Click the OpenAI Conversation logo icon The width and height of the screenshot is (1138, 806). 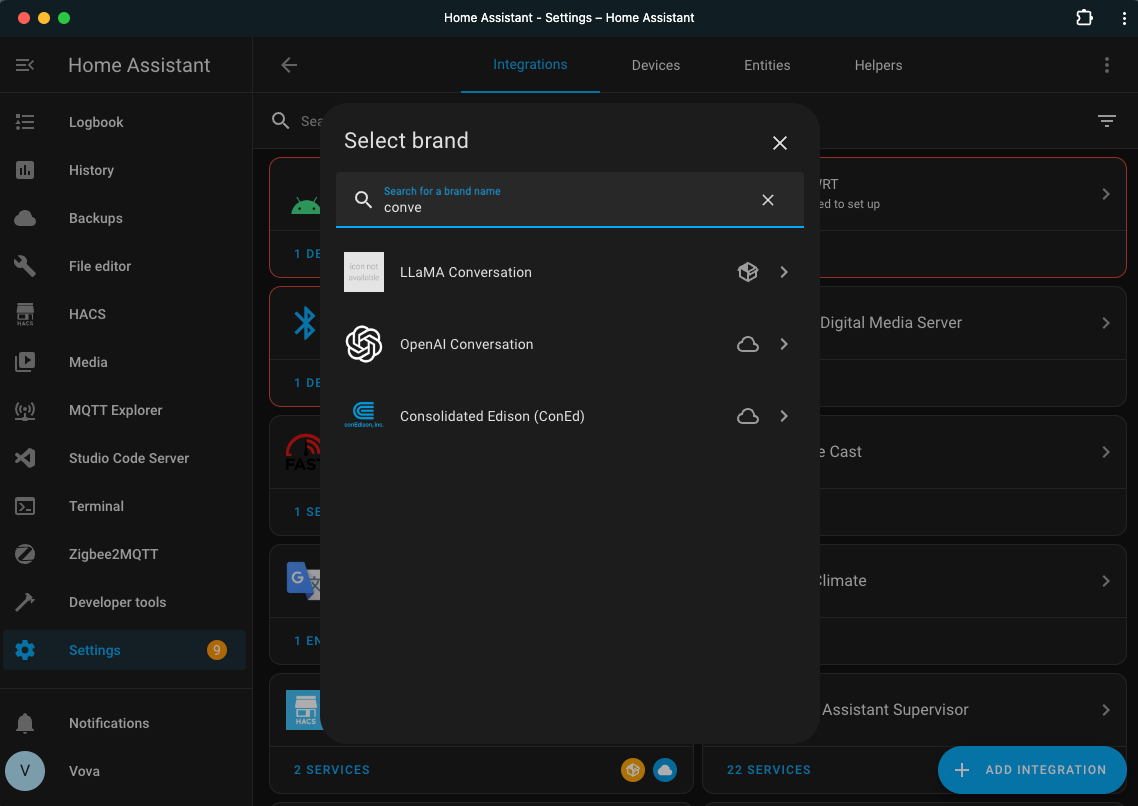click(364, 344)
